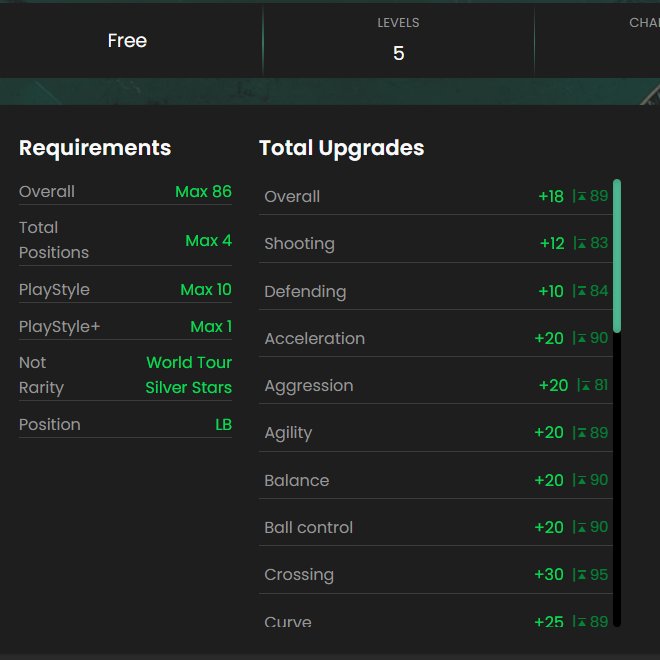Click the max-cap icon in the Agility row
This screenshot has width=660, height=660.
pyautogui.click(x=582, y=433)
